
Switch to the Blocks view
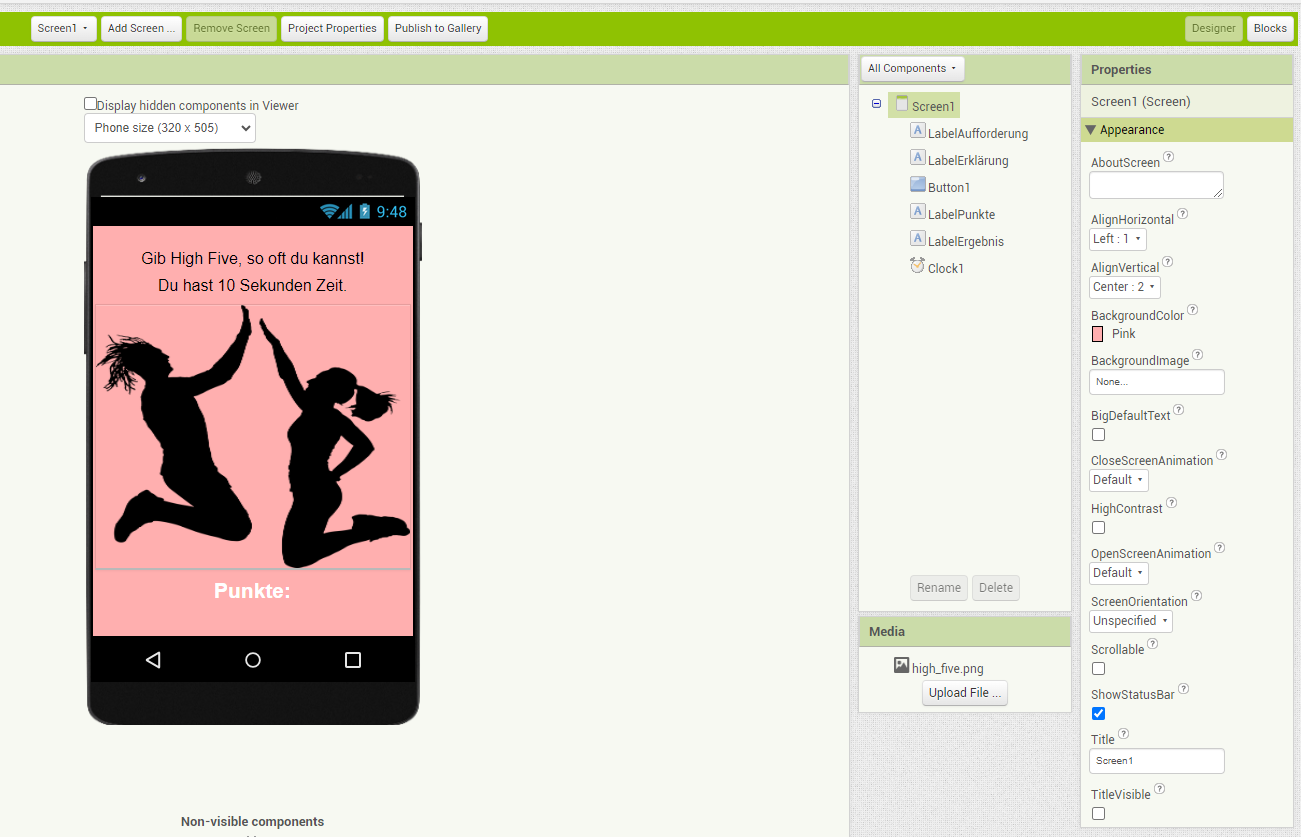1270,28
